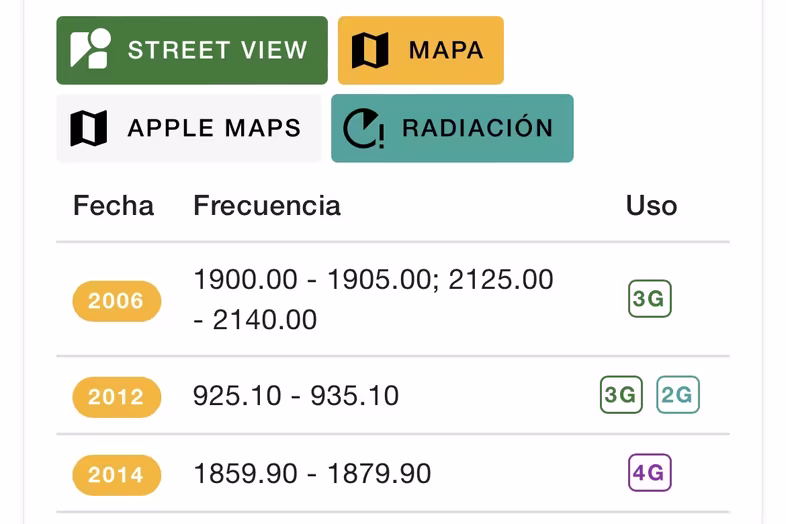Select the 2012 year badge
The width and height of the screenshot is (786, 524).
[x=117, y=397]
